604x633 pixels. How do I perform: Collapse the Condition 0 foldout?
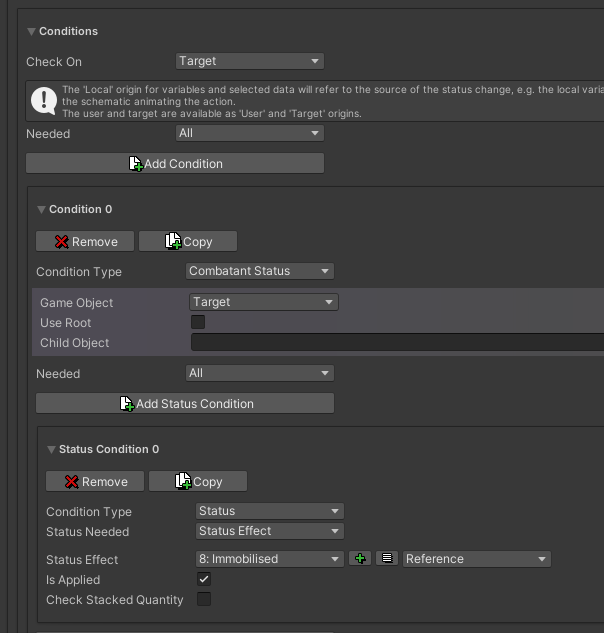[41, 210]
